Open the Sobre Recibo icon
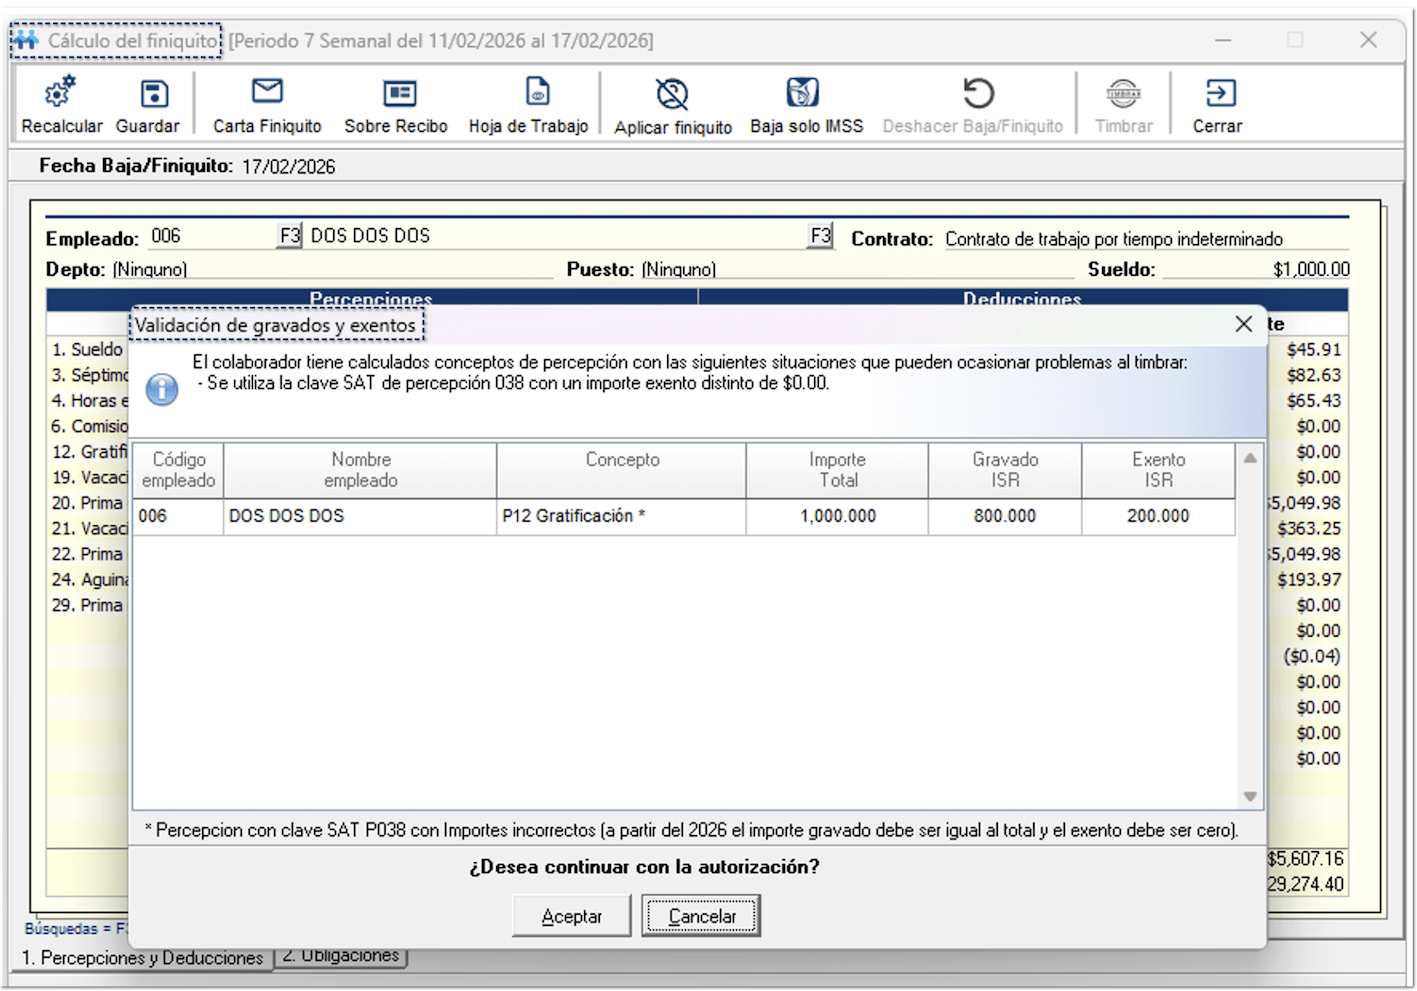The width and height of the screenshot is (1417, 991). (399, 93)
